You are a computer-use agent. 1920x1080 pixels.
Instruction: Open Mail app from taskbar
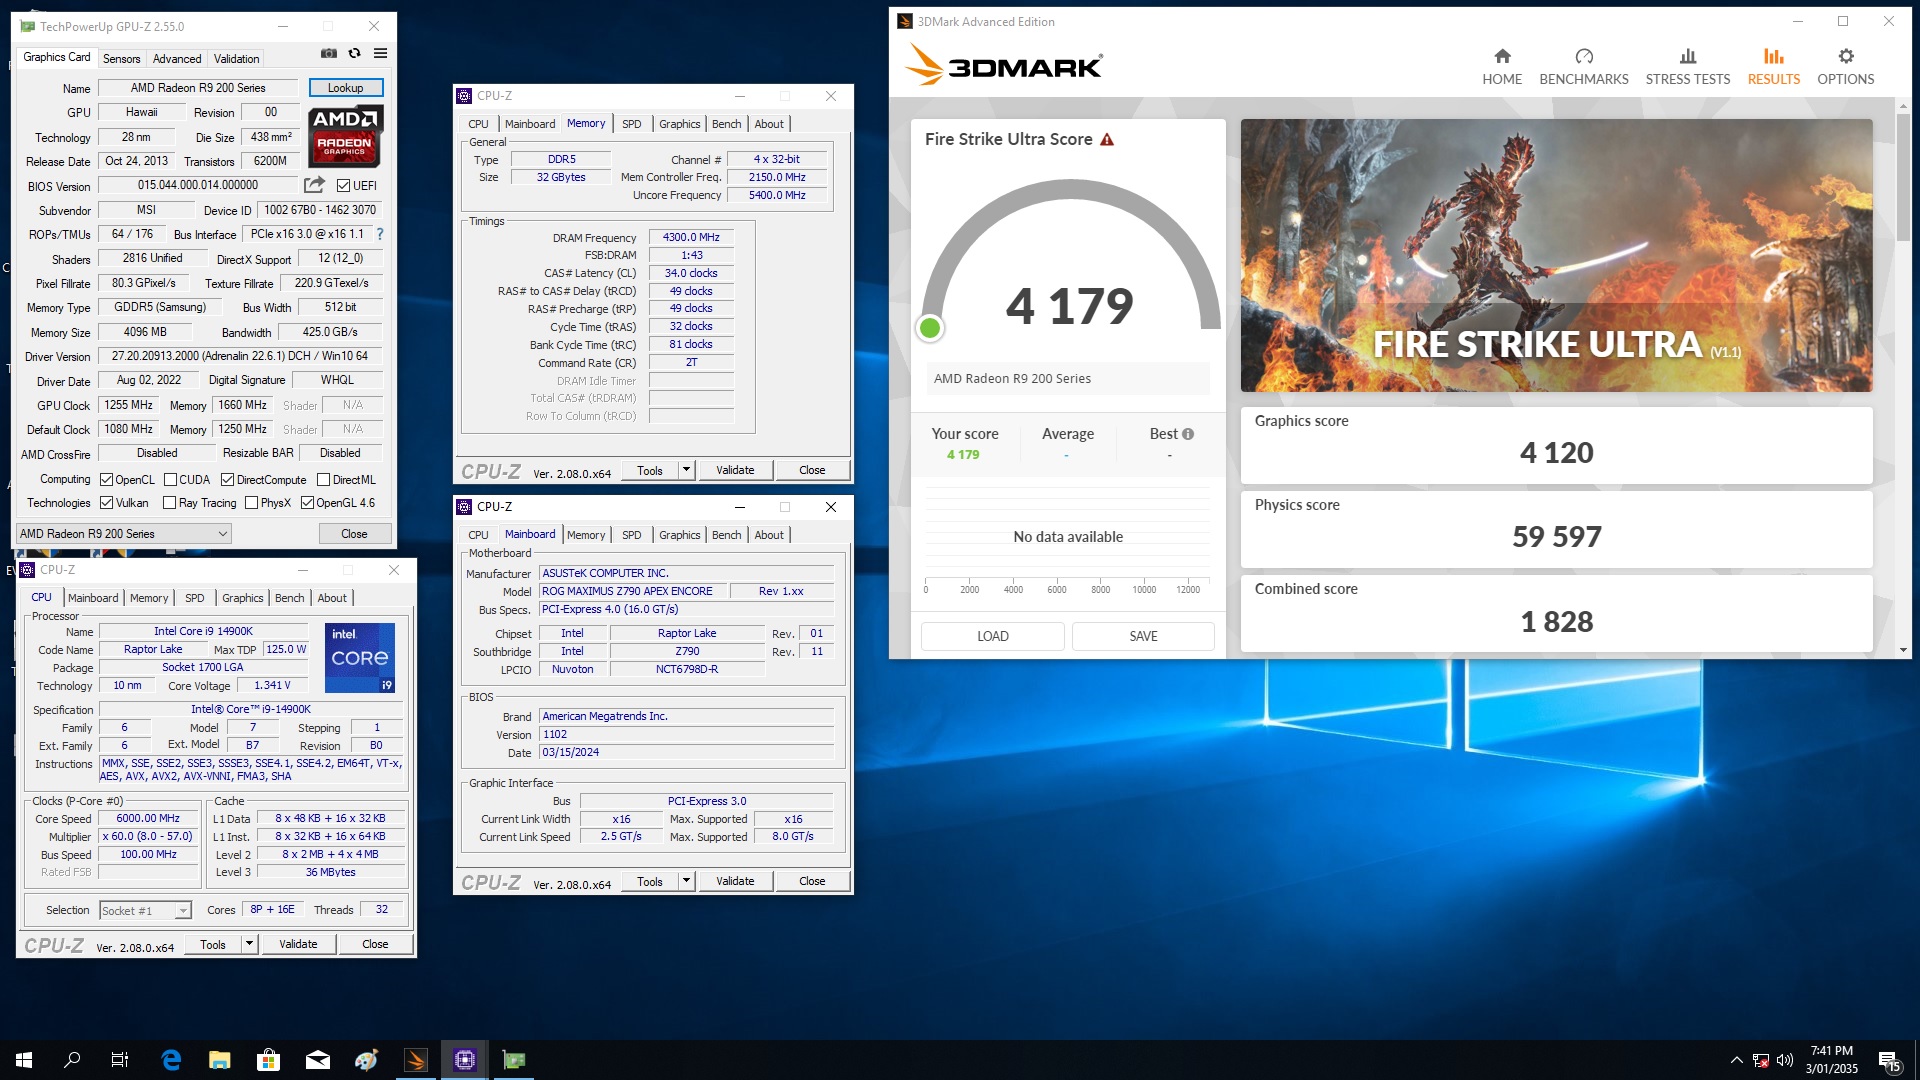coord(318,1060)
